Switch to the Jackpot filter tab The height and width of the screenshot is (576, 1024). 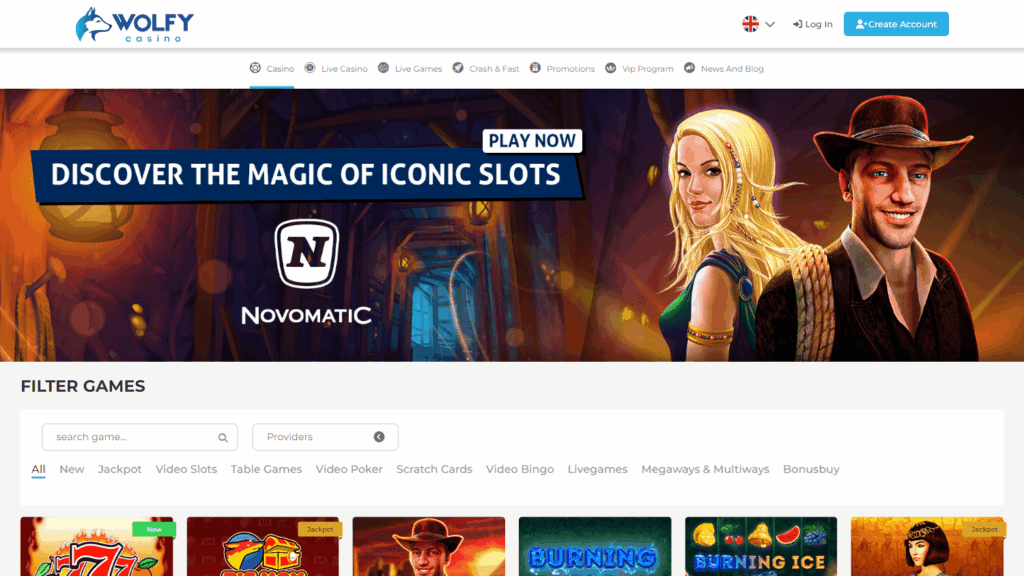[120, 469]
